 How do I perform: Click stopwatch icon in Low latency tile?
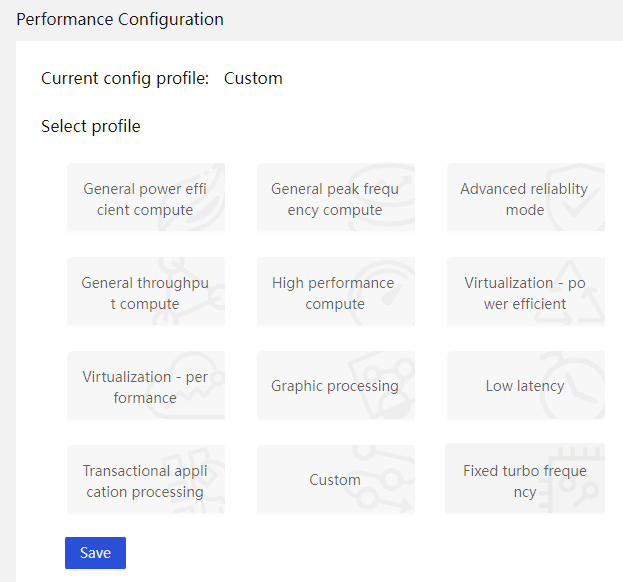[x=572, y=385]
